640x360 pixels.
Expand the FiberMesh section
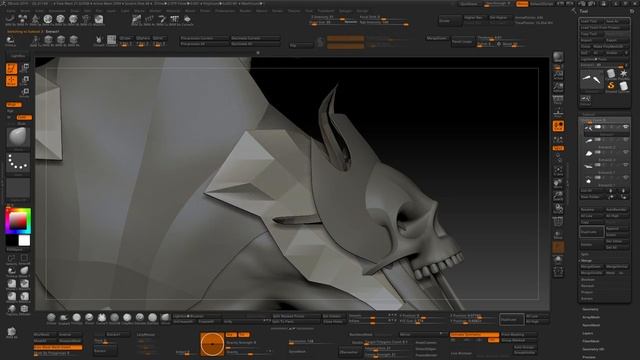[x=591, y=341]
